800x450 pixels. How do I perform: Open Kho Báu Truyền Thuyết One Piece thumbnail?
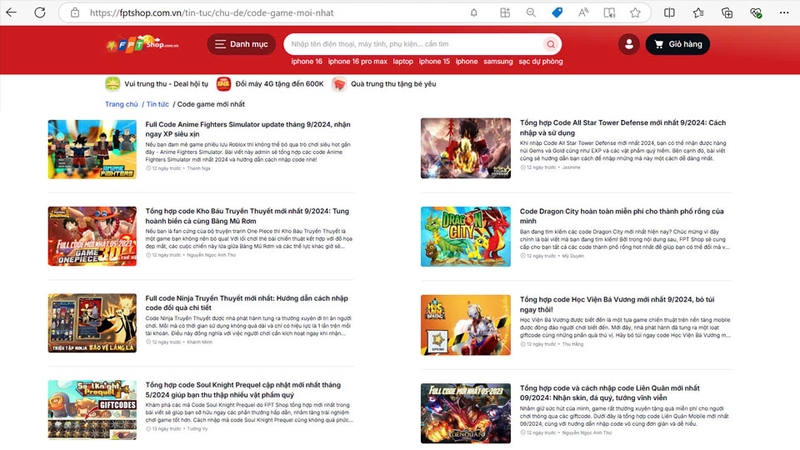click(92, 236)
